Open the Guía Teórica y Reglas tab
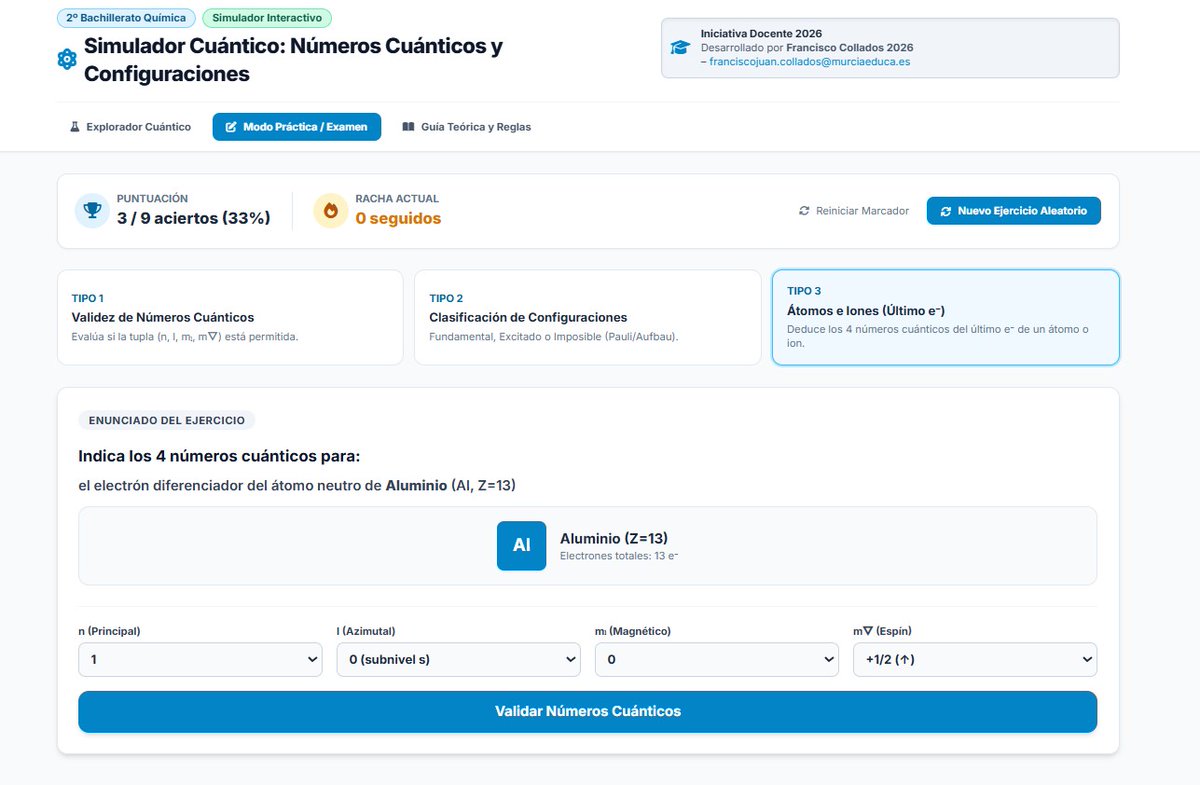Viewport: 1200px width, 785px height. coord(467,127)
